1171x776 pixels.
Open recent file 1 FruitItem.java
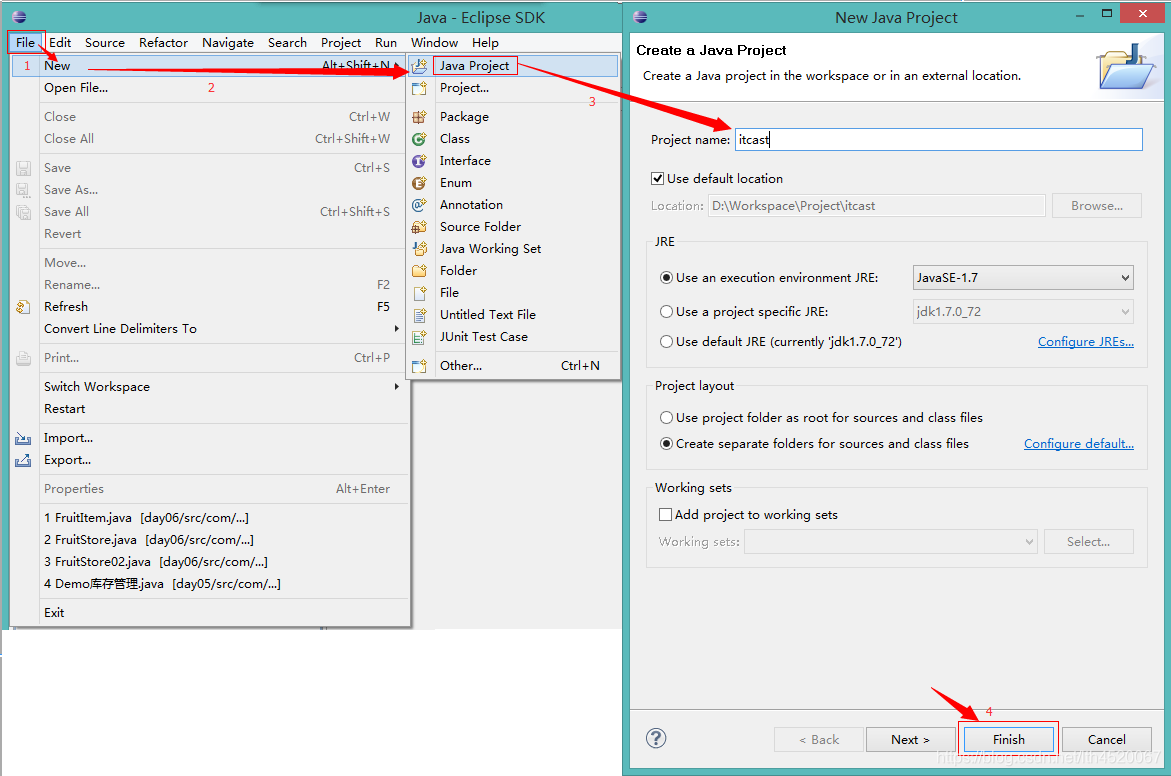click(211, 518)
